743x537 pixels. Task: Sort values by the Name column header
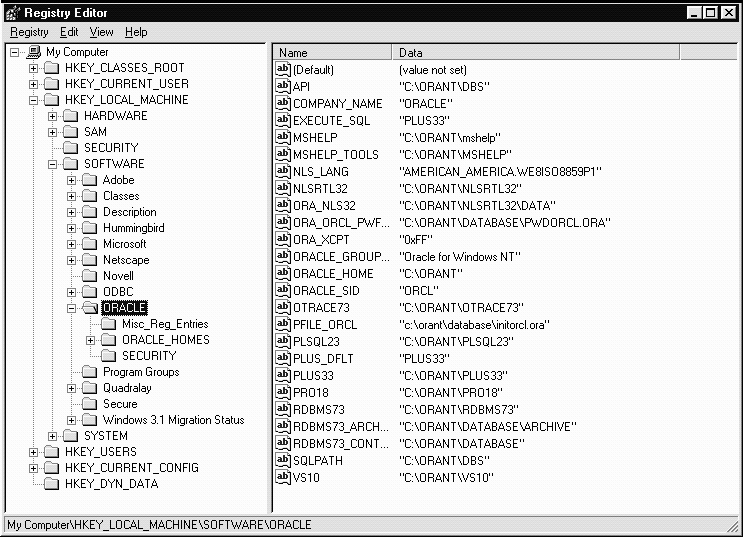pyautogui.click(x=332, y=52)
